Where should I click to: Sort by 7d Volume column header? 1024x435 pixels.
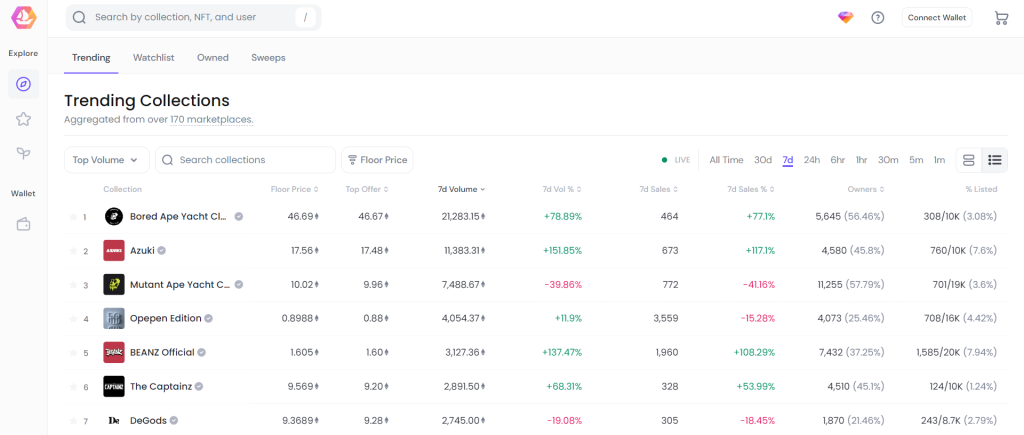pyautogui.click(x=461, y=189)
